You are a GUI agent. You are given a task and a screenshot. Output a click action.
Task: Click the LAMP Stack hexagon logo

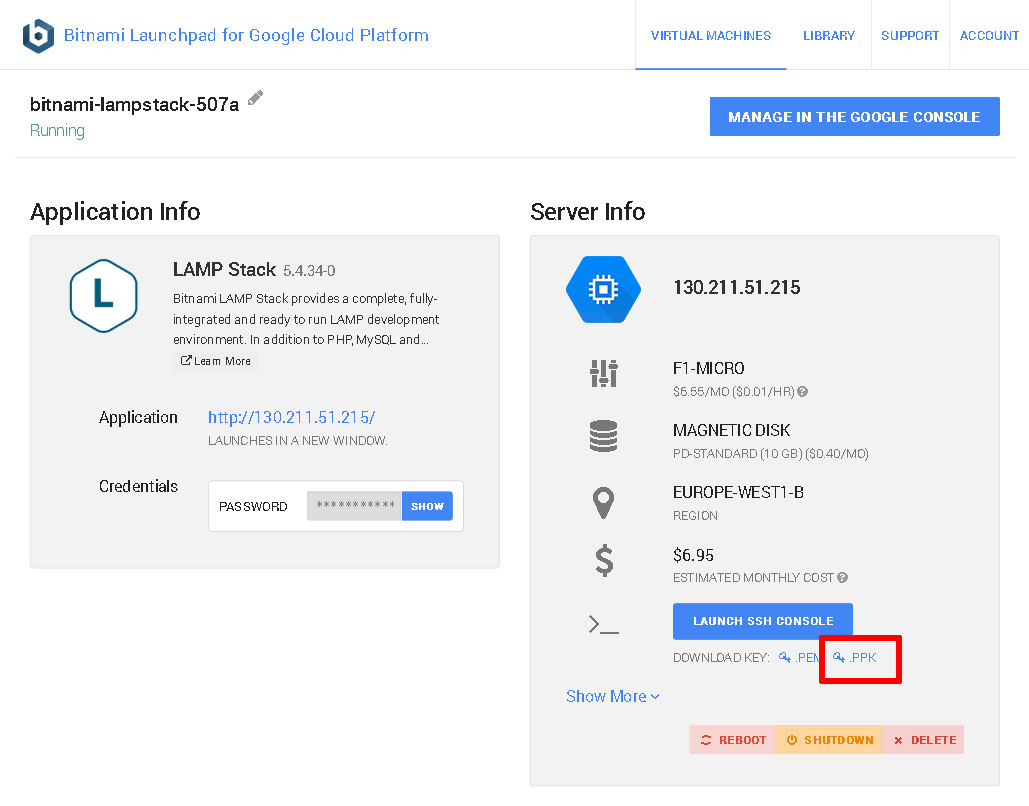point(104,295)
